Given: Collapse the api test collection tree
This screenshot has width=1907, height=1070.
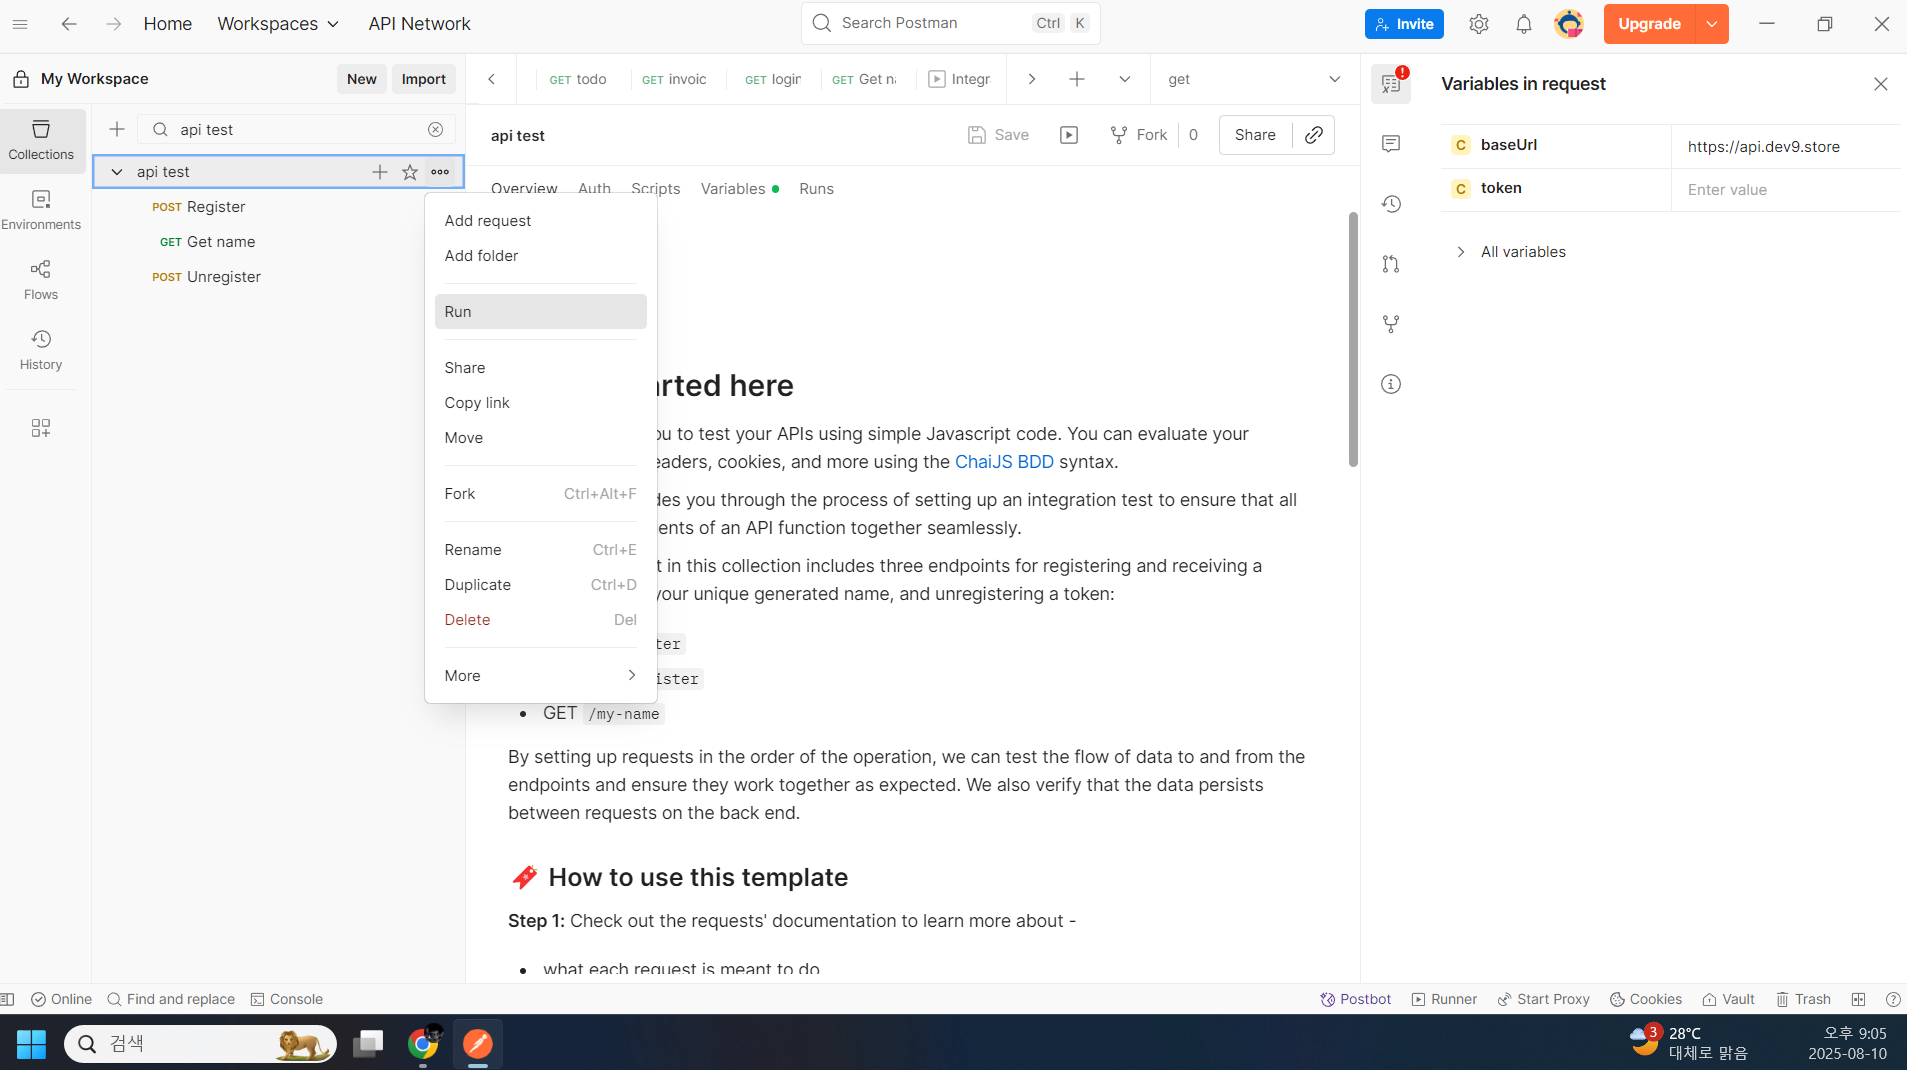Looking at the screenshot, I should [x=117, y=172].
